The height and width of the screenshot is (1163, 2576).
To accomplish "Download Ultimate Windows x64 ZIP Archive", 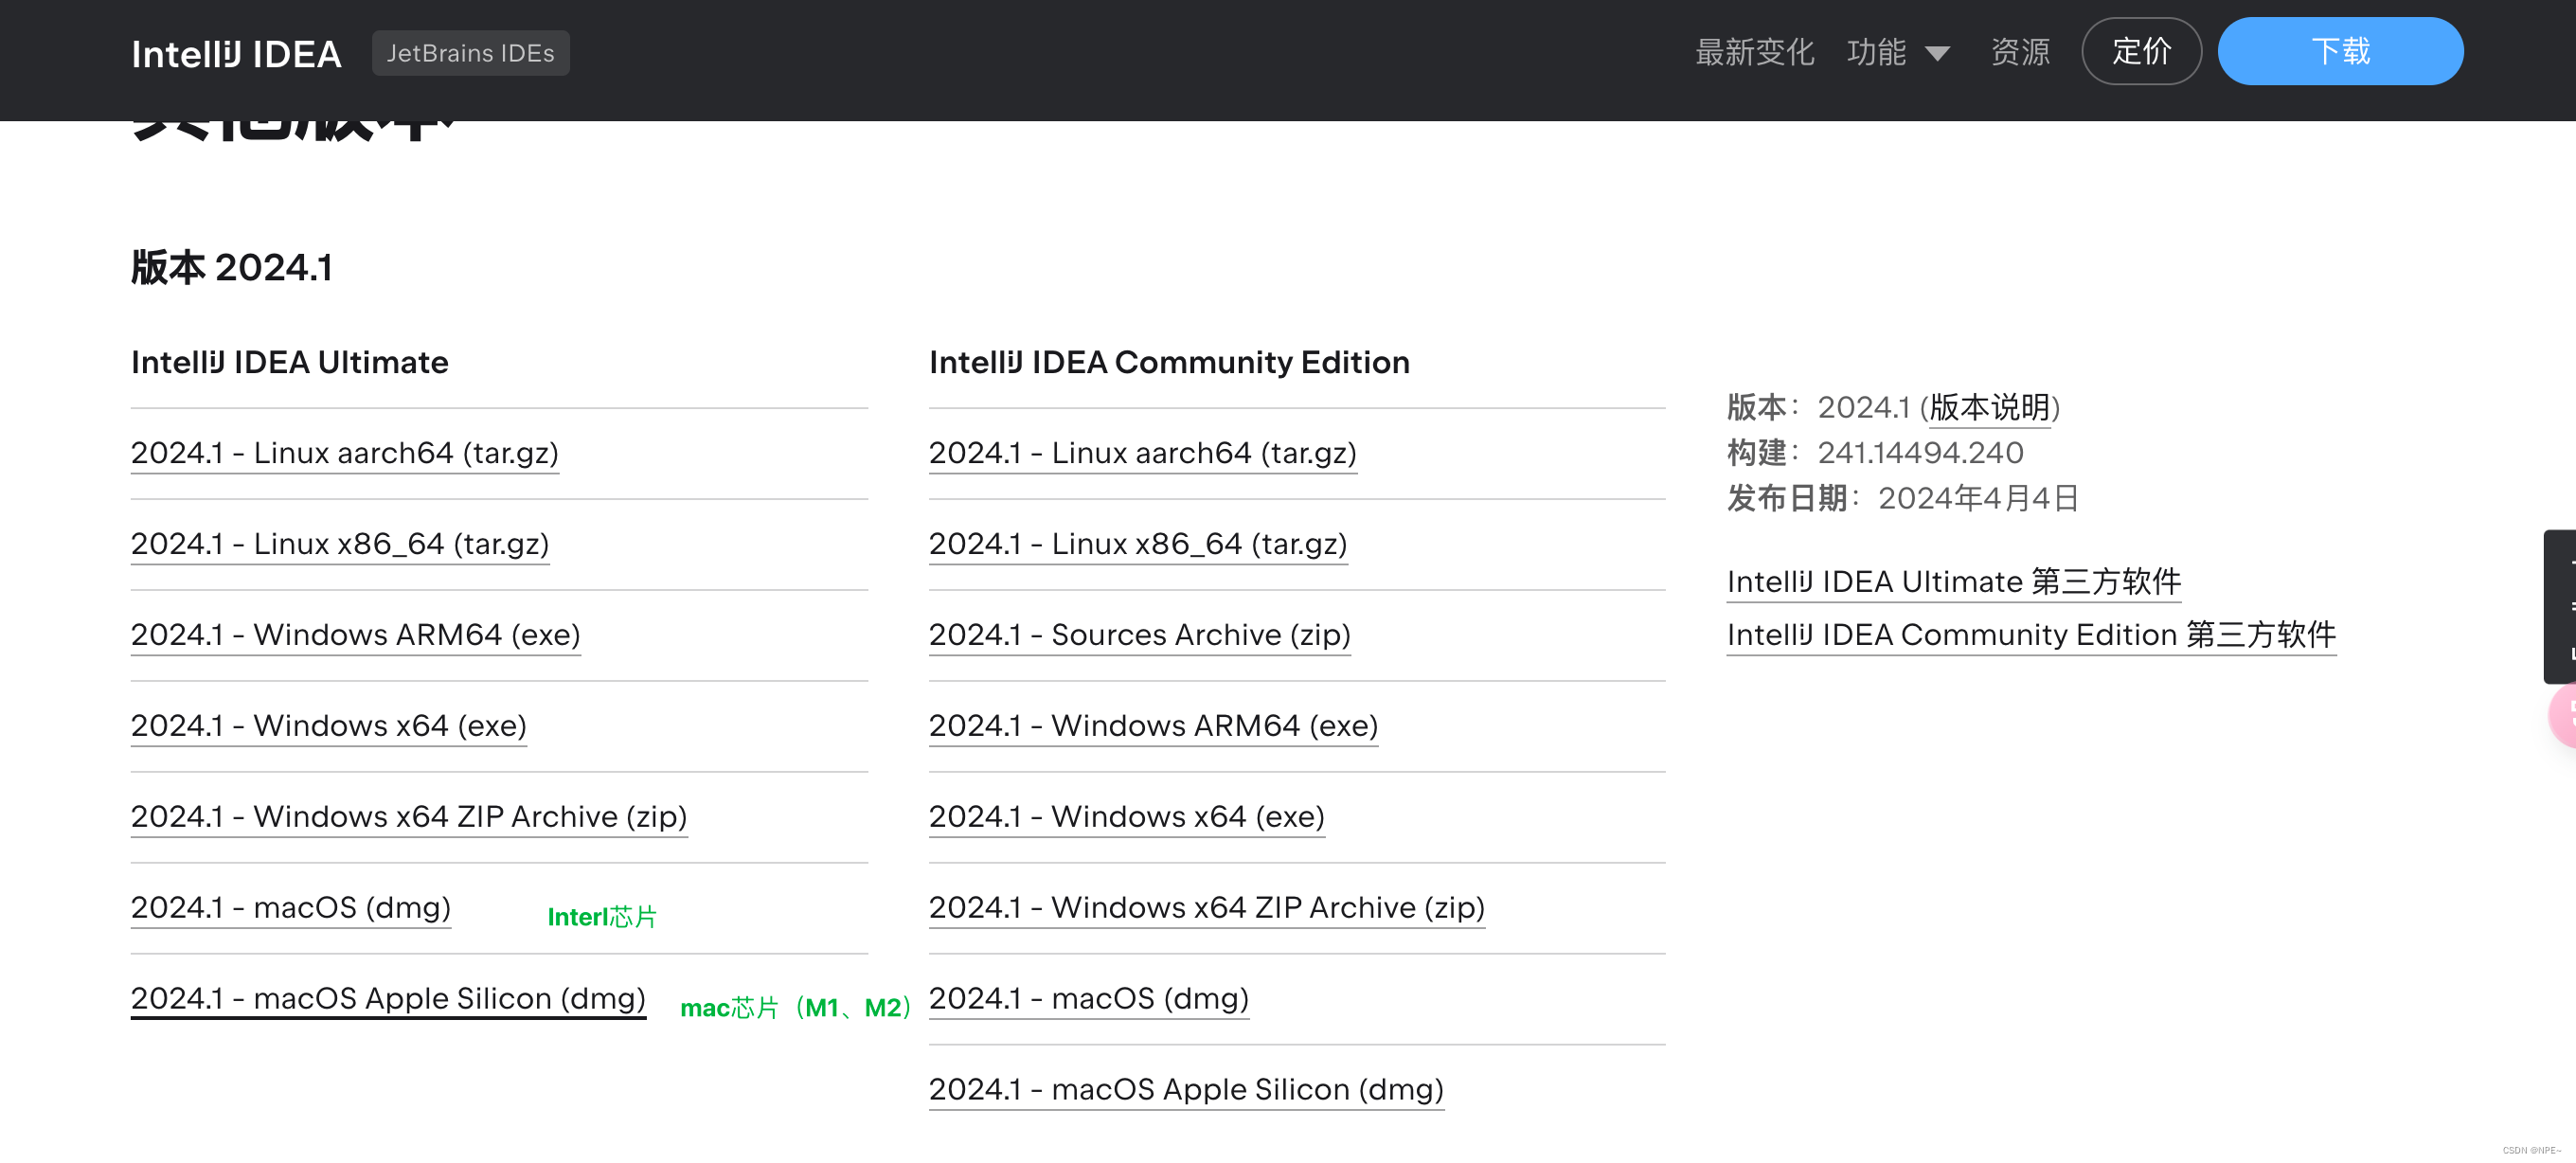I will [x=409, y=817].
